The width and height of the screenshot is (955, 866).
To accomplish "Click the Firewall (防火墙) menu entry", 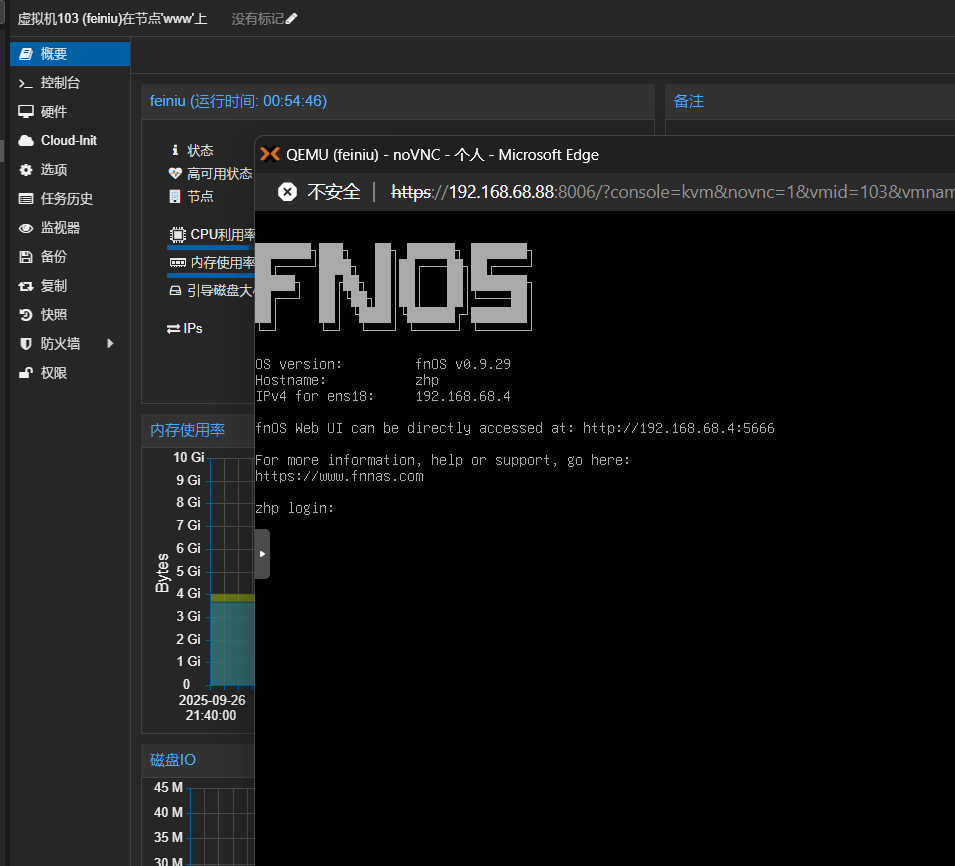I will pyautogui.click(x=60, y=344).
